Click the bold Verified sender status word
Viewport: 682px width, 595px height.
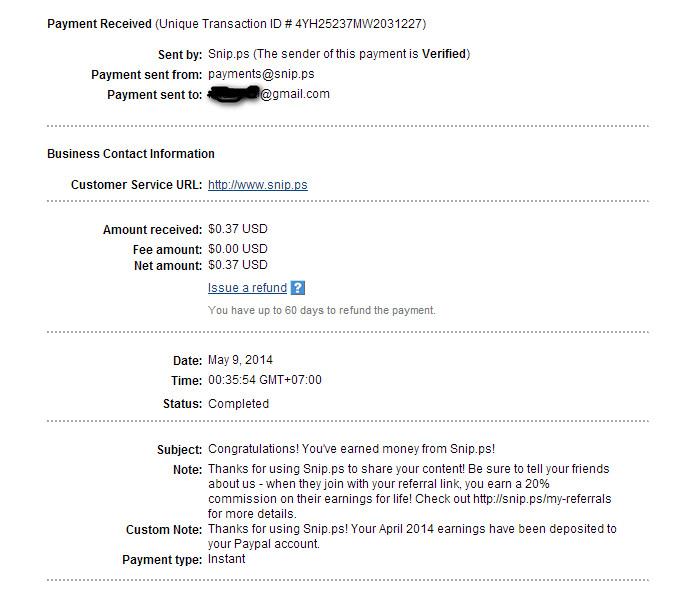[445, 54]
